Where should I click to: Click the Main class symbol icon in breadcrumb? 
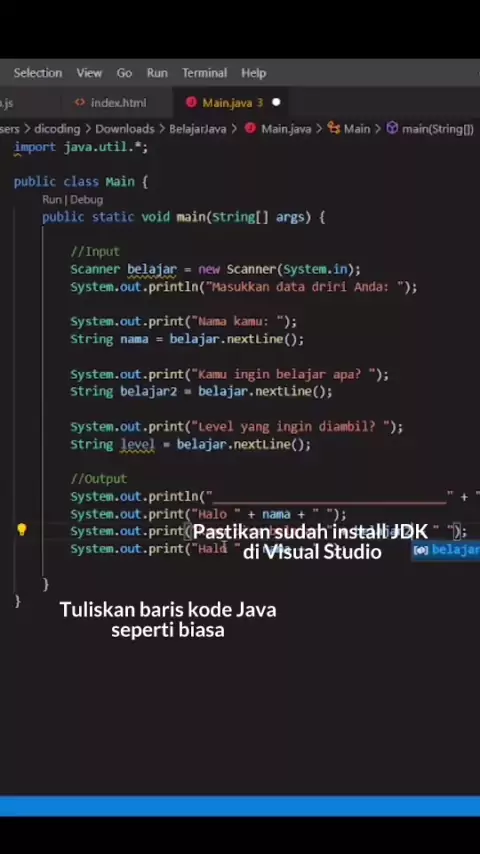click(334, 129)
